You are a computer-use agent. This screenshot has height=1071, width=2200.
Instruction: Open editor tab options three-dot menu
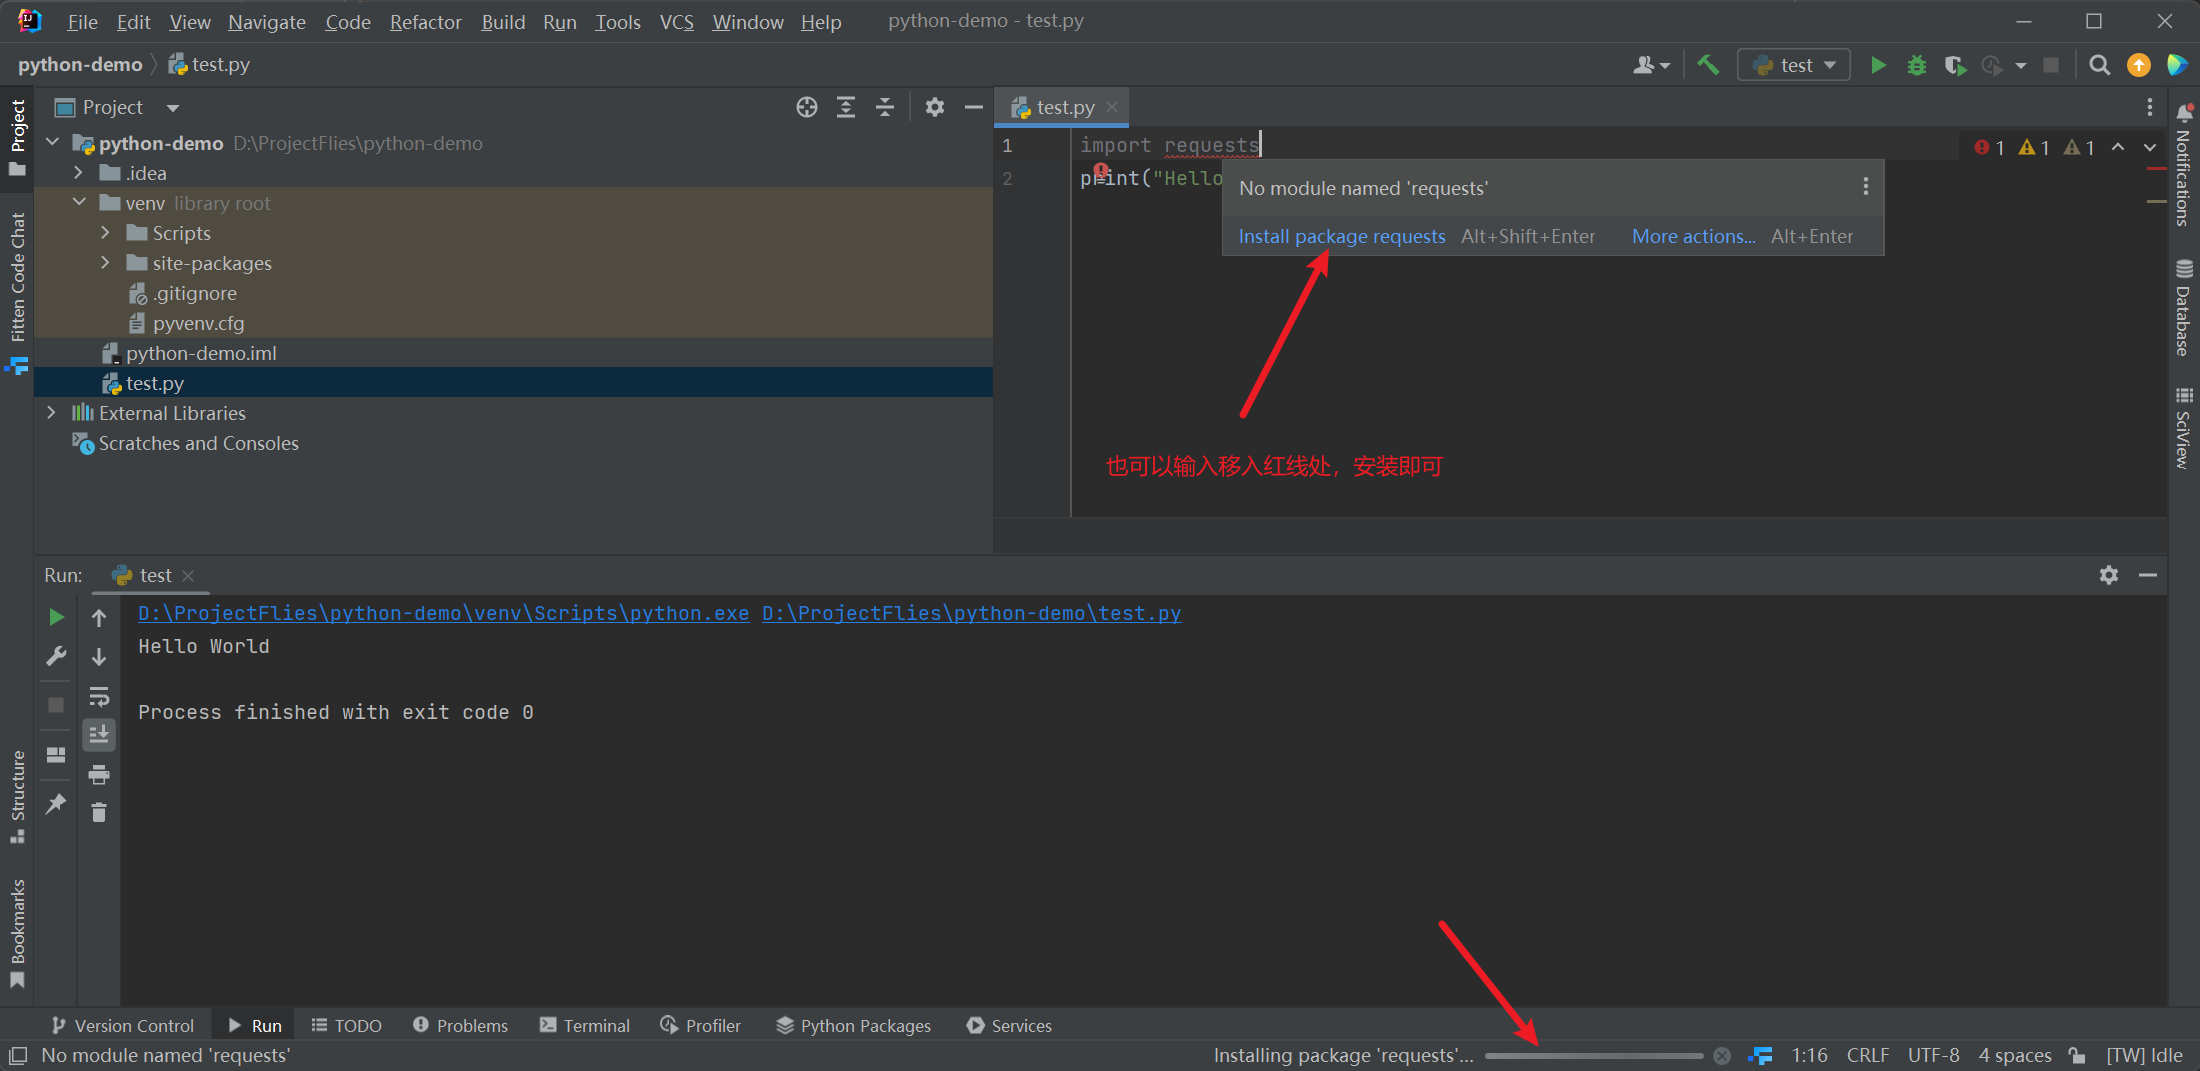click(x=2149, y=107)
